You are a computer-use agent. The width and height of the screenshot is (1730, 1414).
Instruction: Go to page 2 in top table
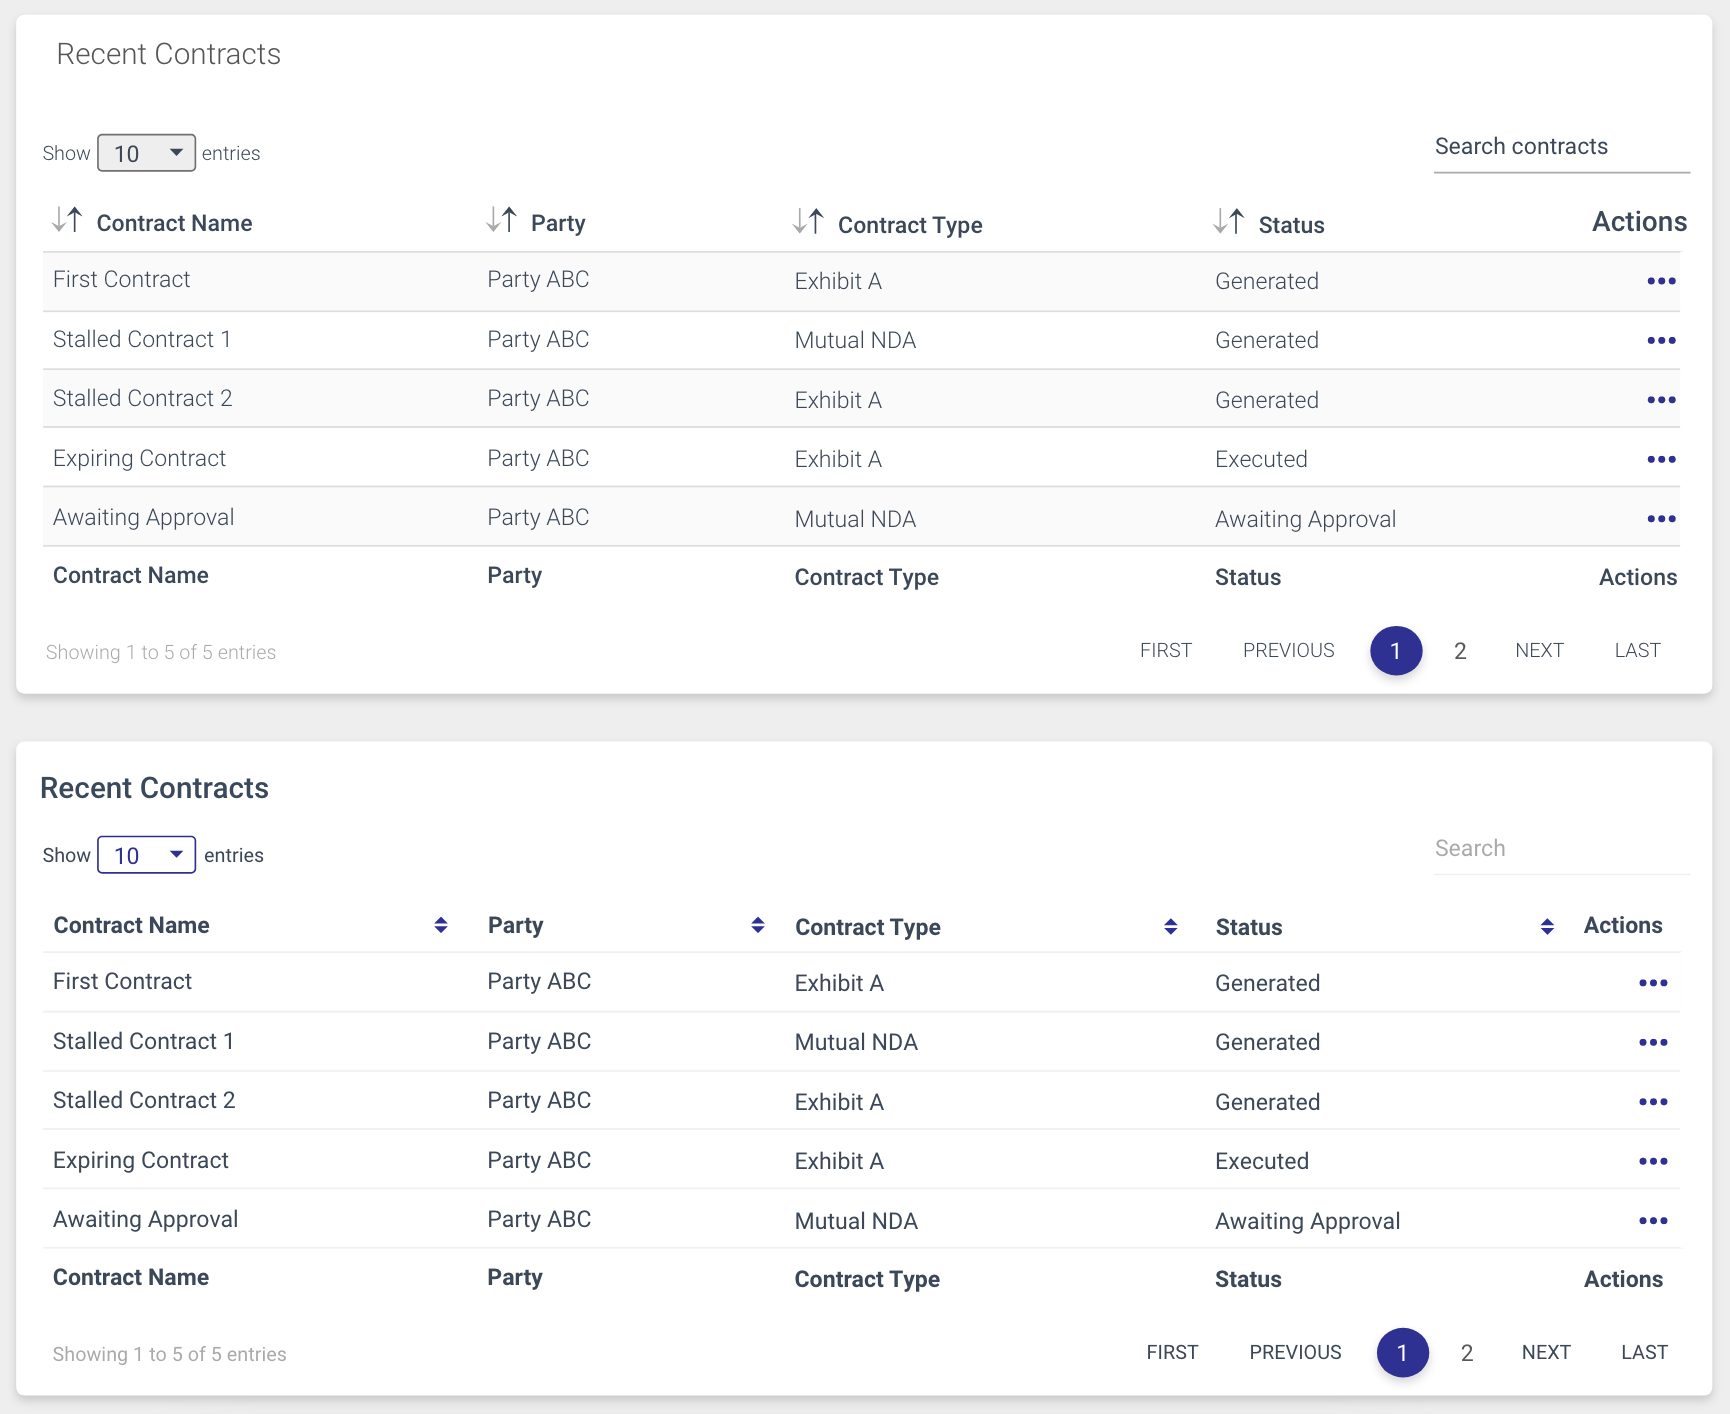click(x=1460, y=650)
